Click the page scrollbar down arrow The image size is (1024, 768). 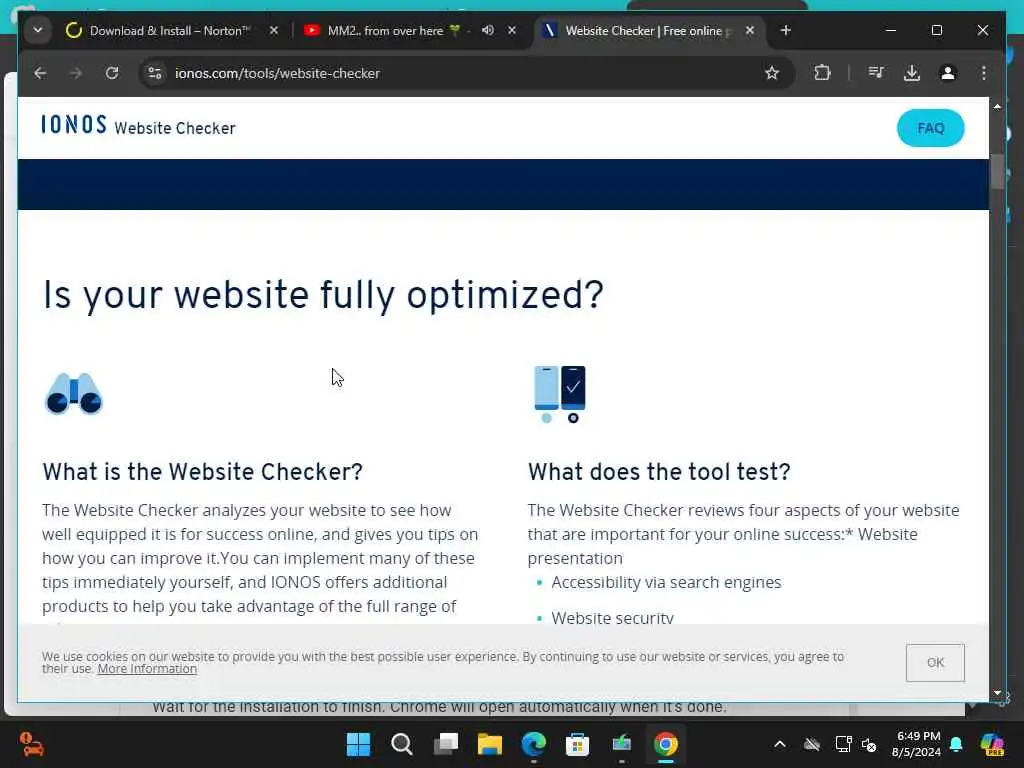[x=997, y=692]
